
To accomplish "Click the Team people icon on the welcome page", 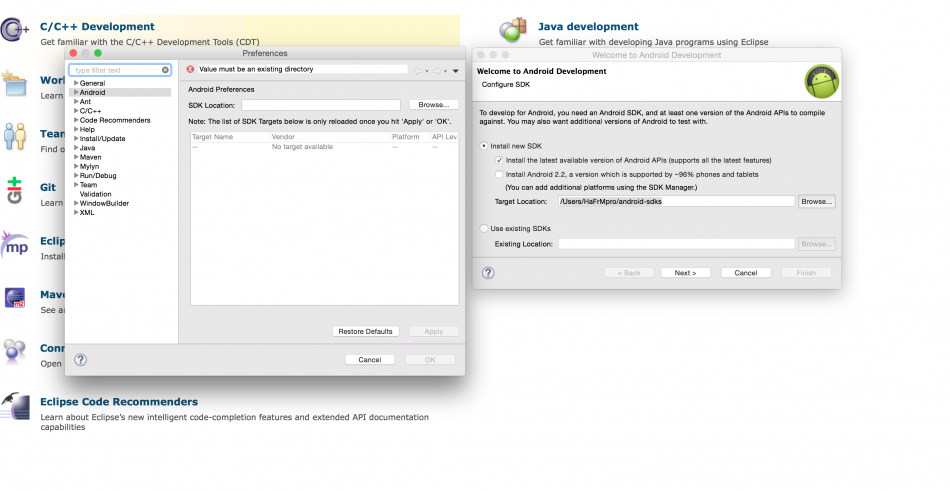I will pos(15,136).
